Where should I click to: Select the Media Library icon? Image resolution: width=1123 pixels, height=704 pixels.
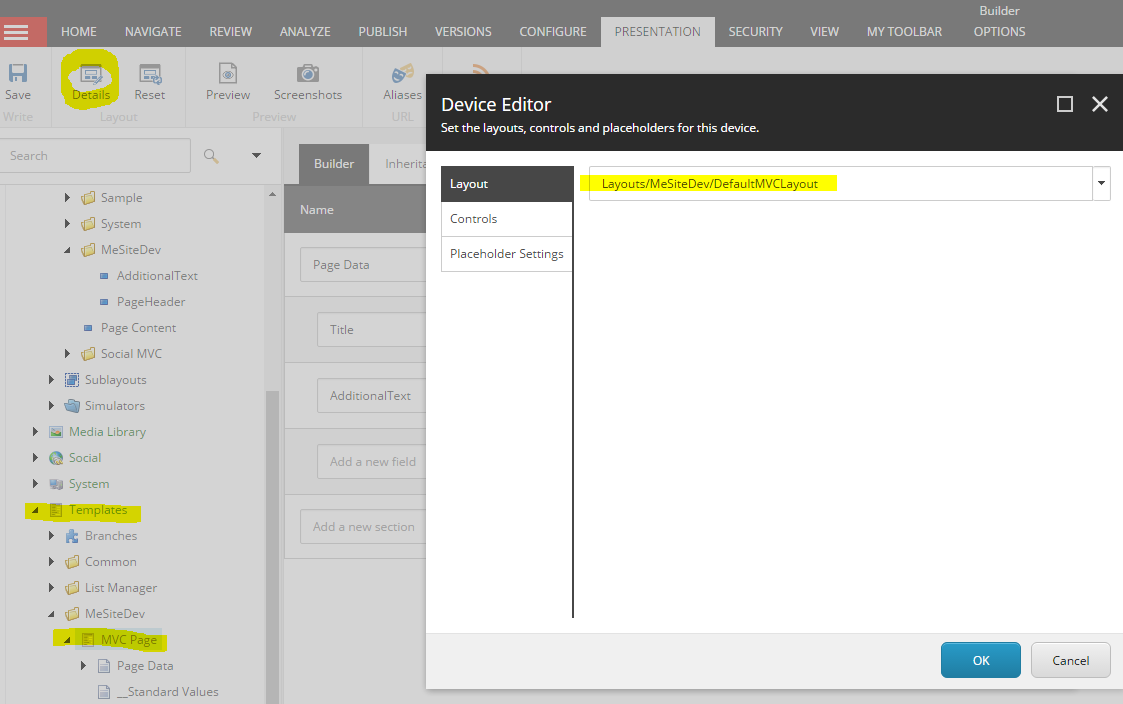(x=56, y=432)
